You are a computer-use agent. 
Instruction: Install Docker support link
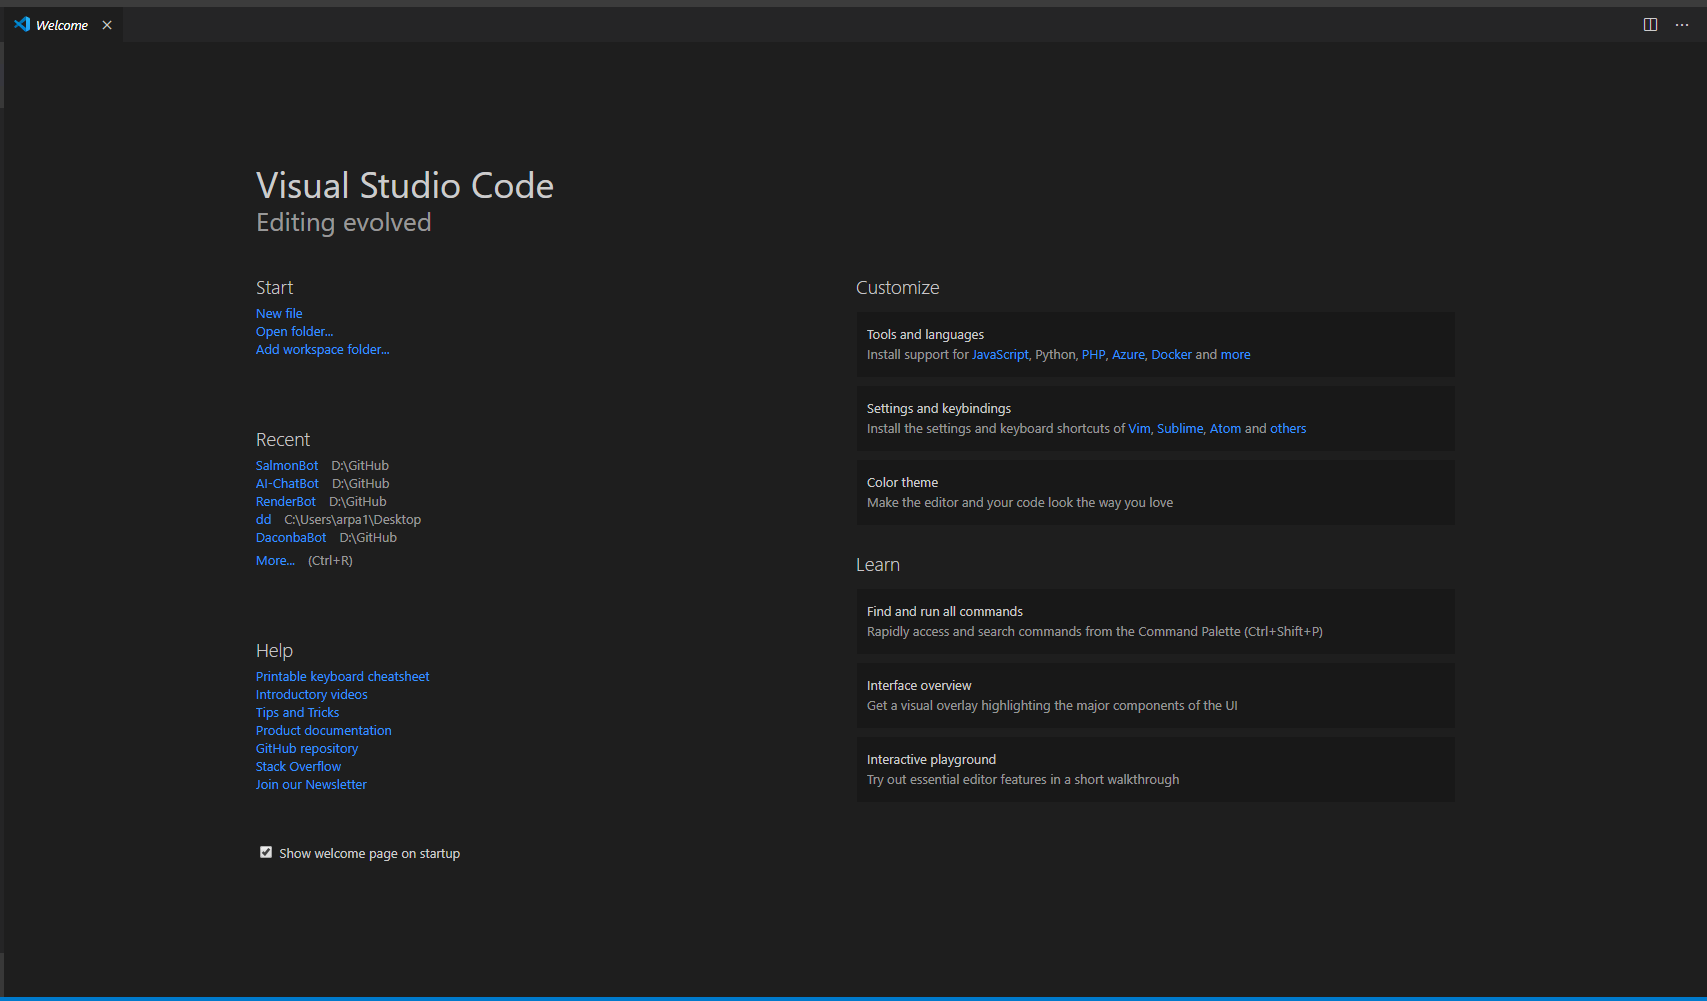[1171, 354]
